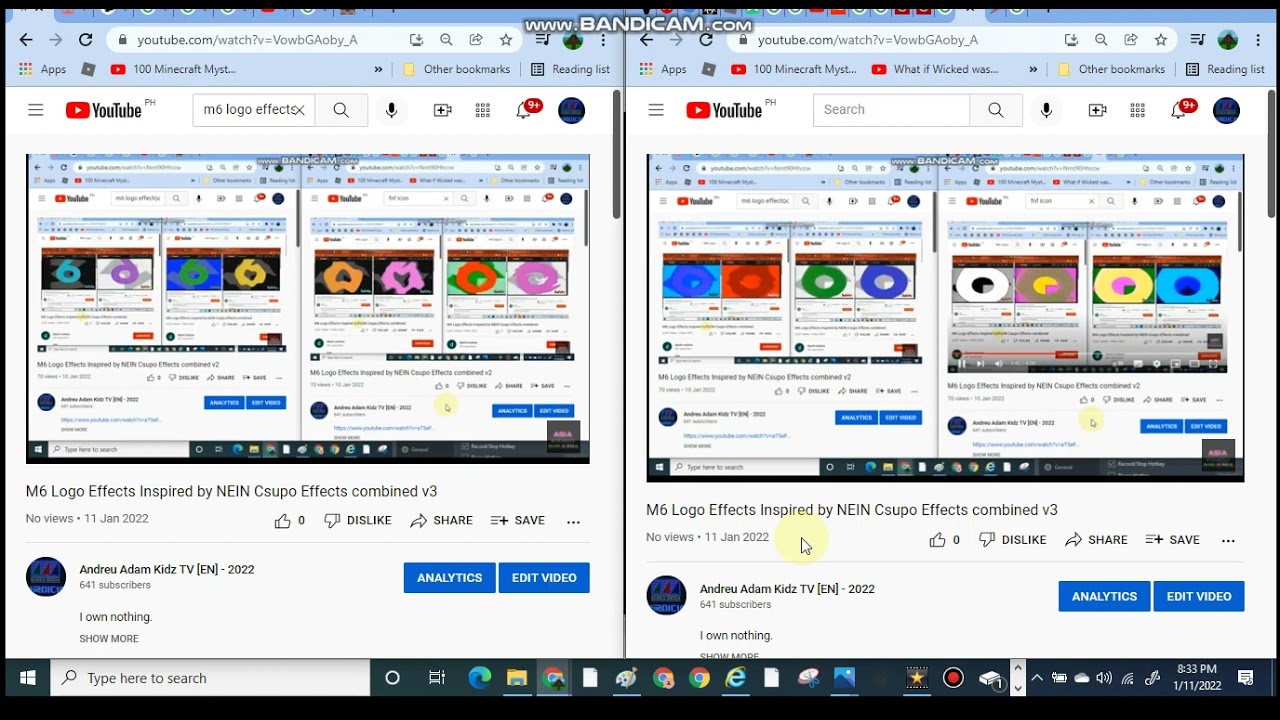
Task: Open Andreu Adam Kidz TV channel link in the right window
Action: pyautogui.click(x=787, y=589)
